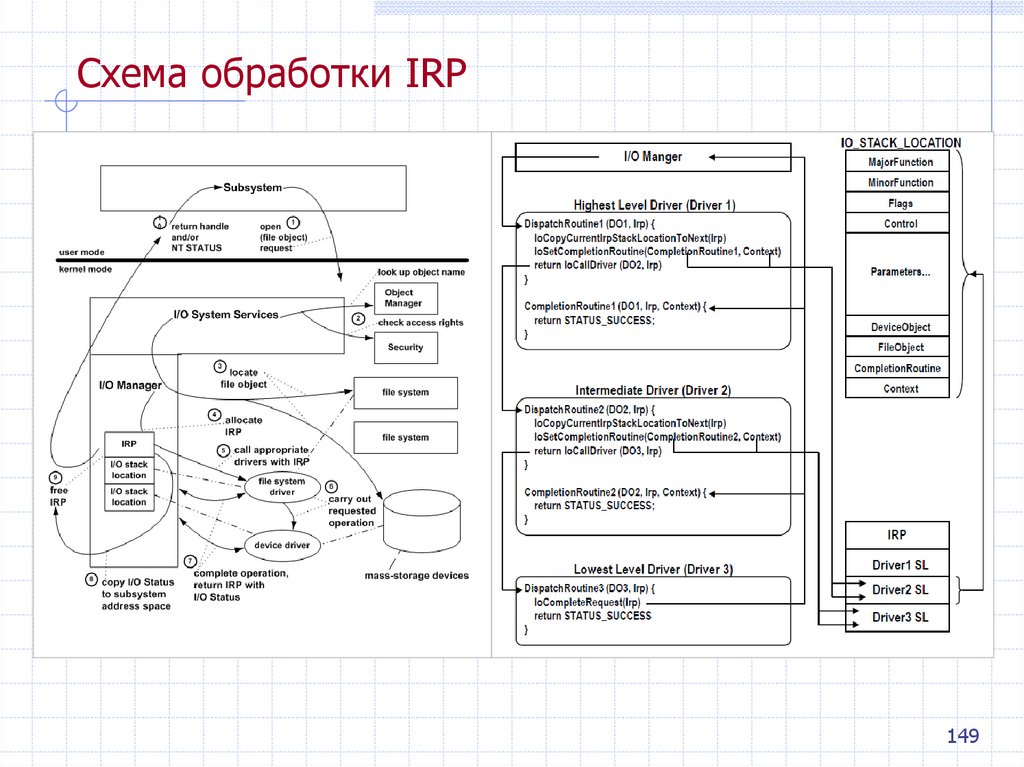1024x767 pixels.
Task: Click "return IoCallDriver (DO2, Irp)" line
Action: point(598,265)
